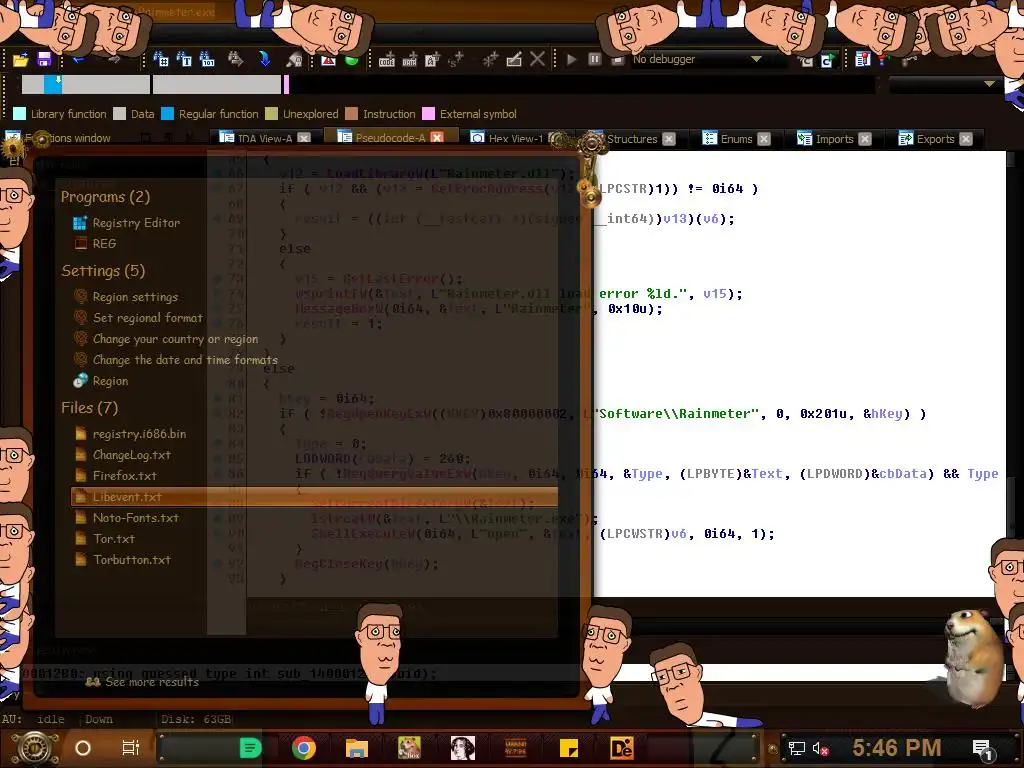Screen dimensions: 1024x768
Task: Switch to the Structures tab
Action: click(x=632, y=139)
